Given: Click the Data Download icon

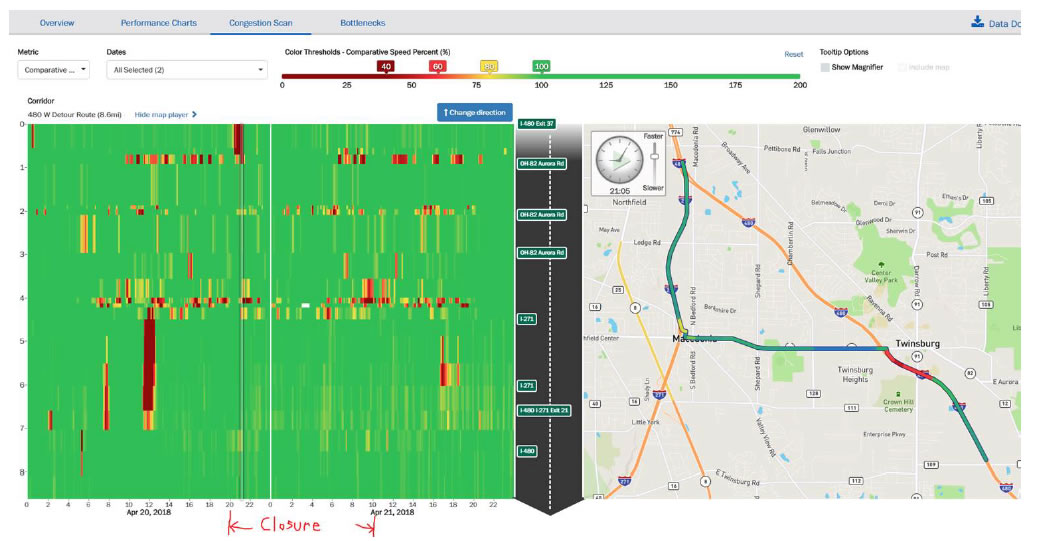Looking at the screenshot, I should pyautogui.click(x=977, y=22).
